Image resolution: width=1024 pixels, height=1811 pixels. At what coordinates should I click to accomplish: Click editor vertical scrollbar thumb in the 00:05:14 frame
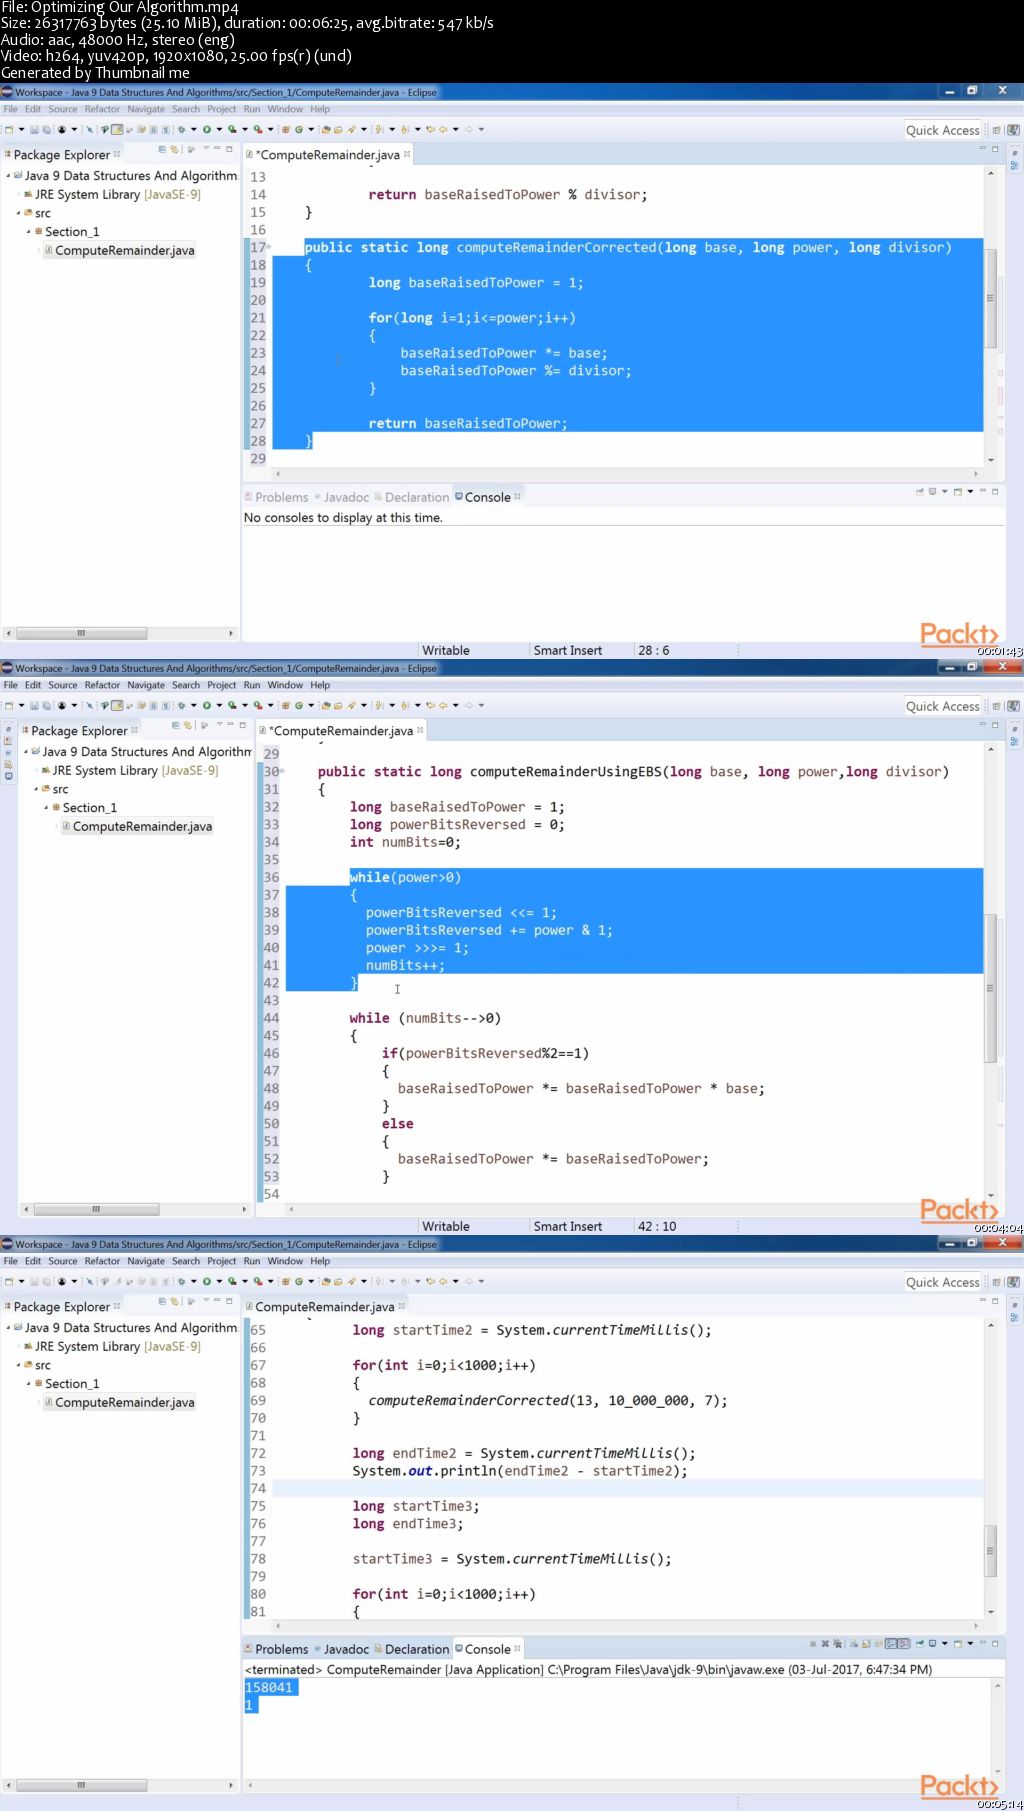click(990, 1551)
